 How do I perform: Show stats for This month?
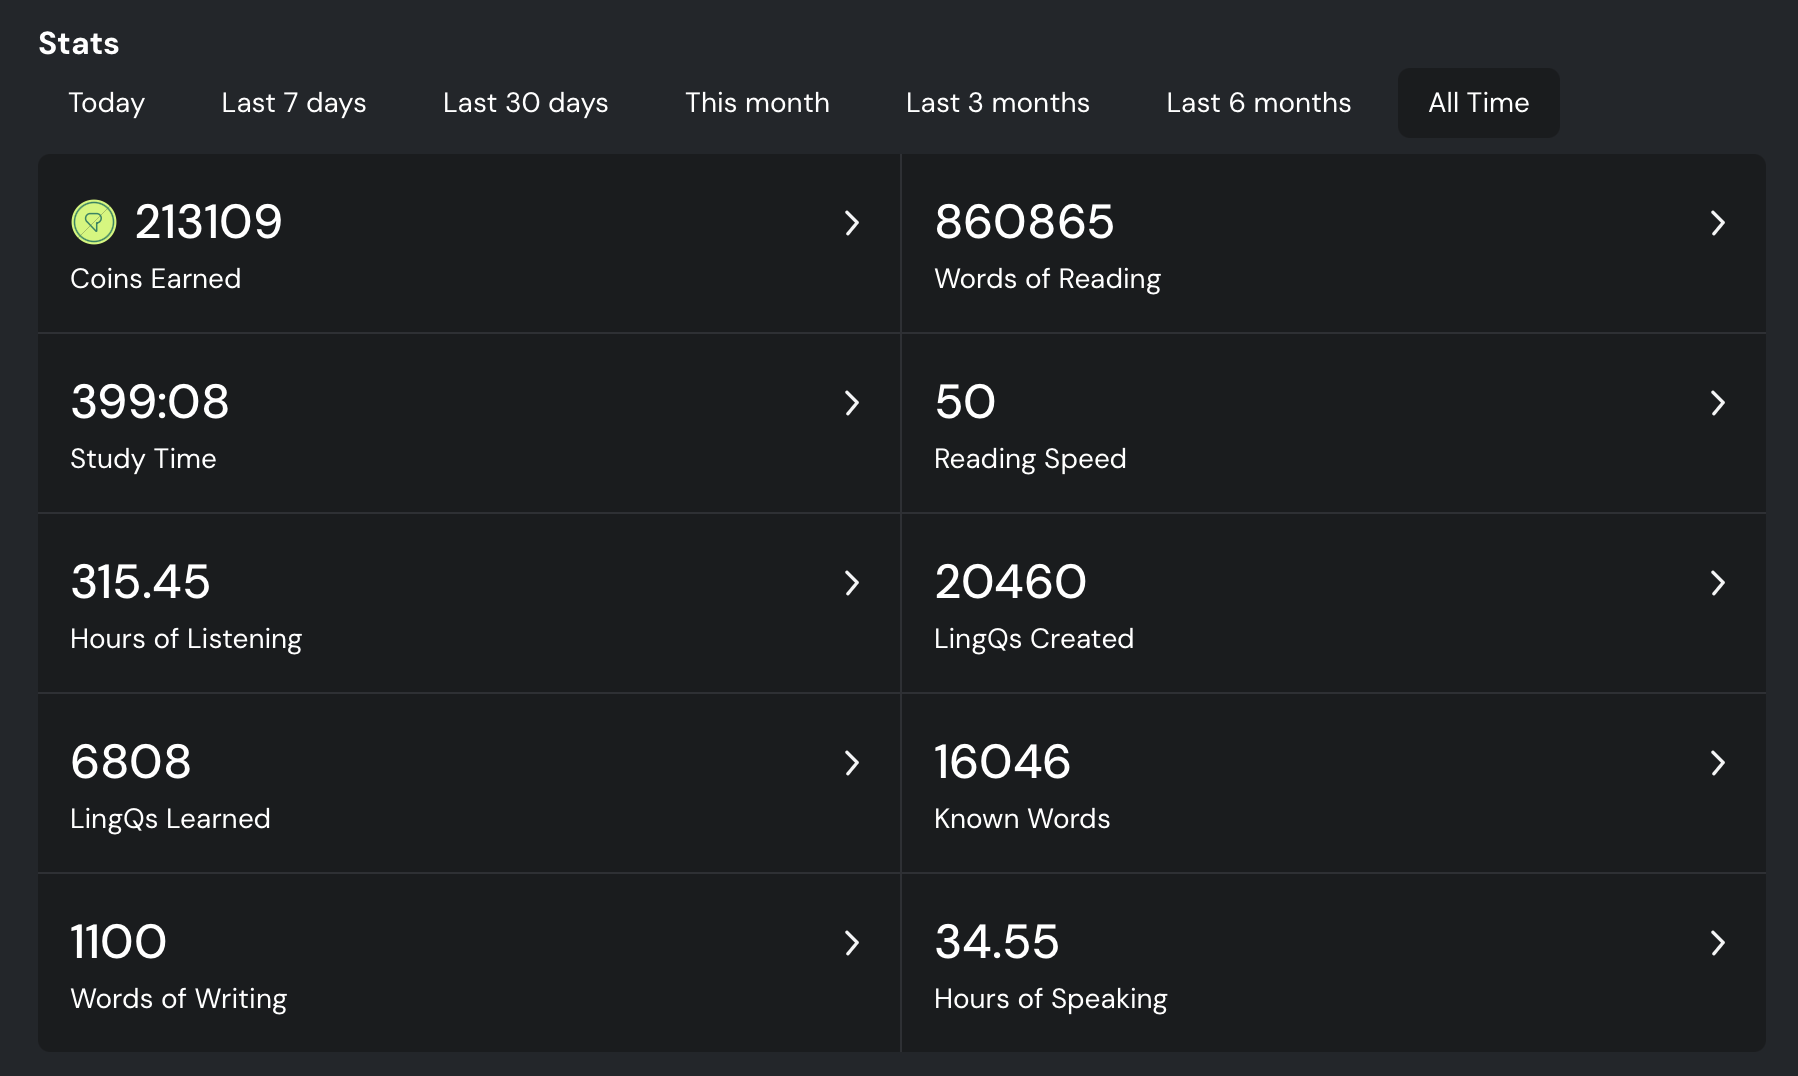pyautogui.click(x=757, y=103)
